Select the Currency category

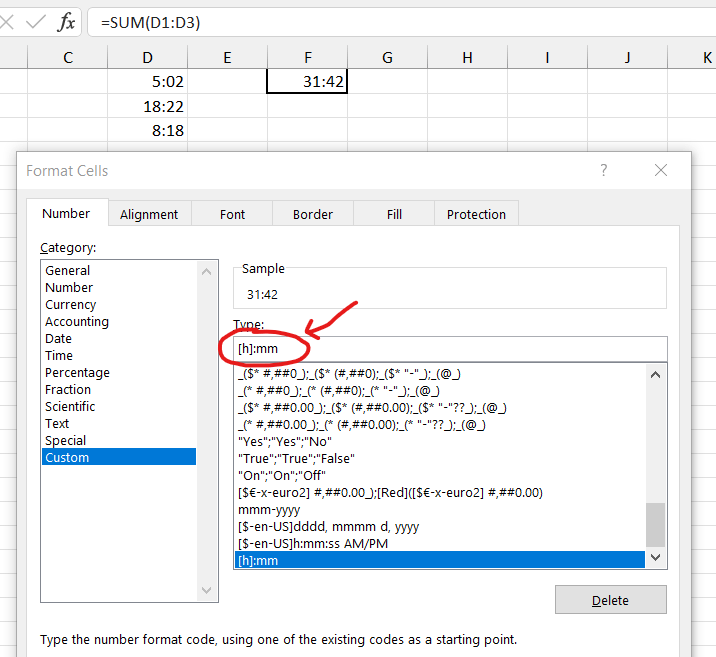point(119,305)
